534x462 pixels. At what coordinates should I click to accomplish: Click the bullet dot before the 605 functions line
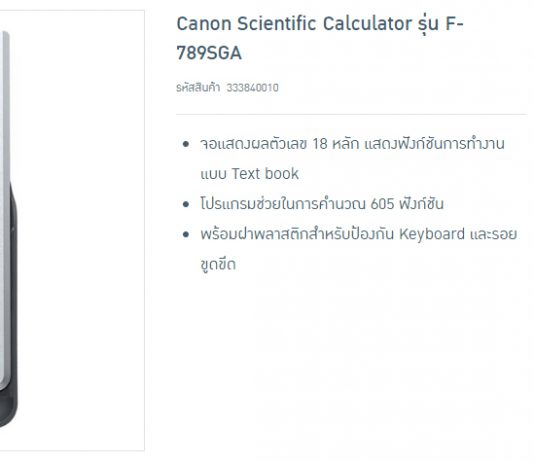point(186,204)
